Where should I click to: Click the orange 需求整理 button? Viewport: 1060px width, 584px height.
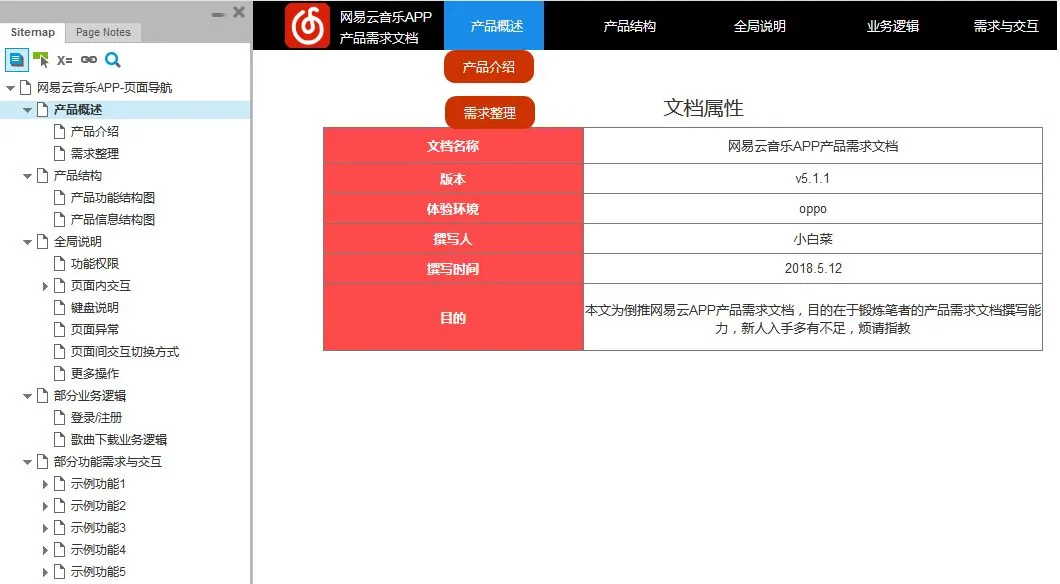[489, 113]
